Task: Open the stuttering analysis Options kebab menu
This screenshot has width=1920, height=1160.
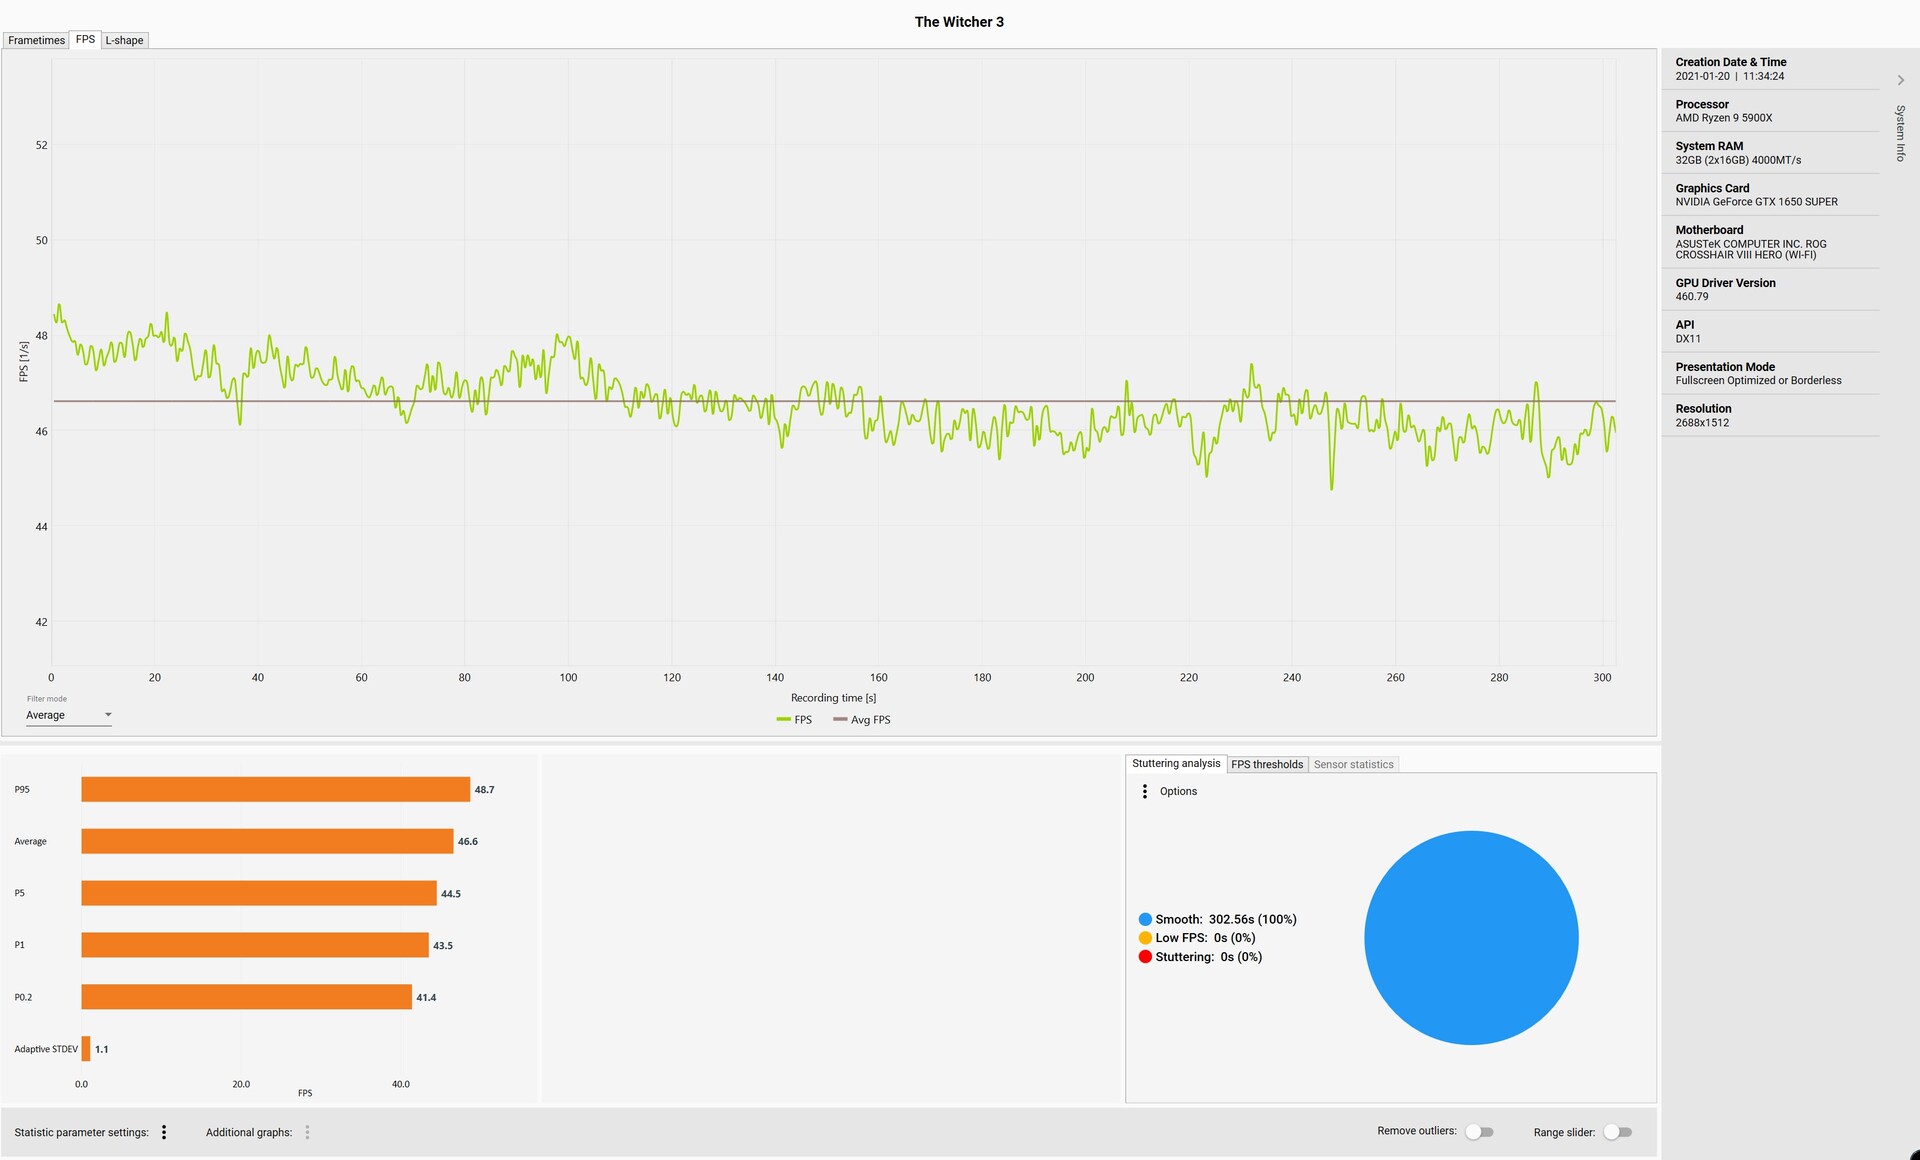Action: 1145,791
